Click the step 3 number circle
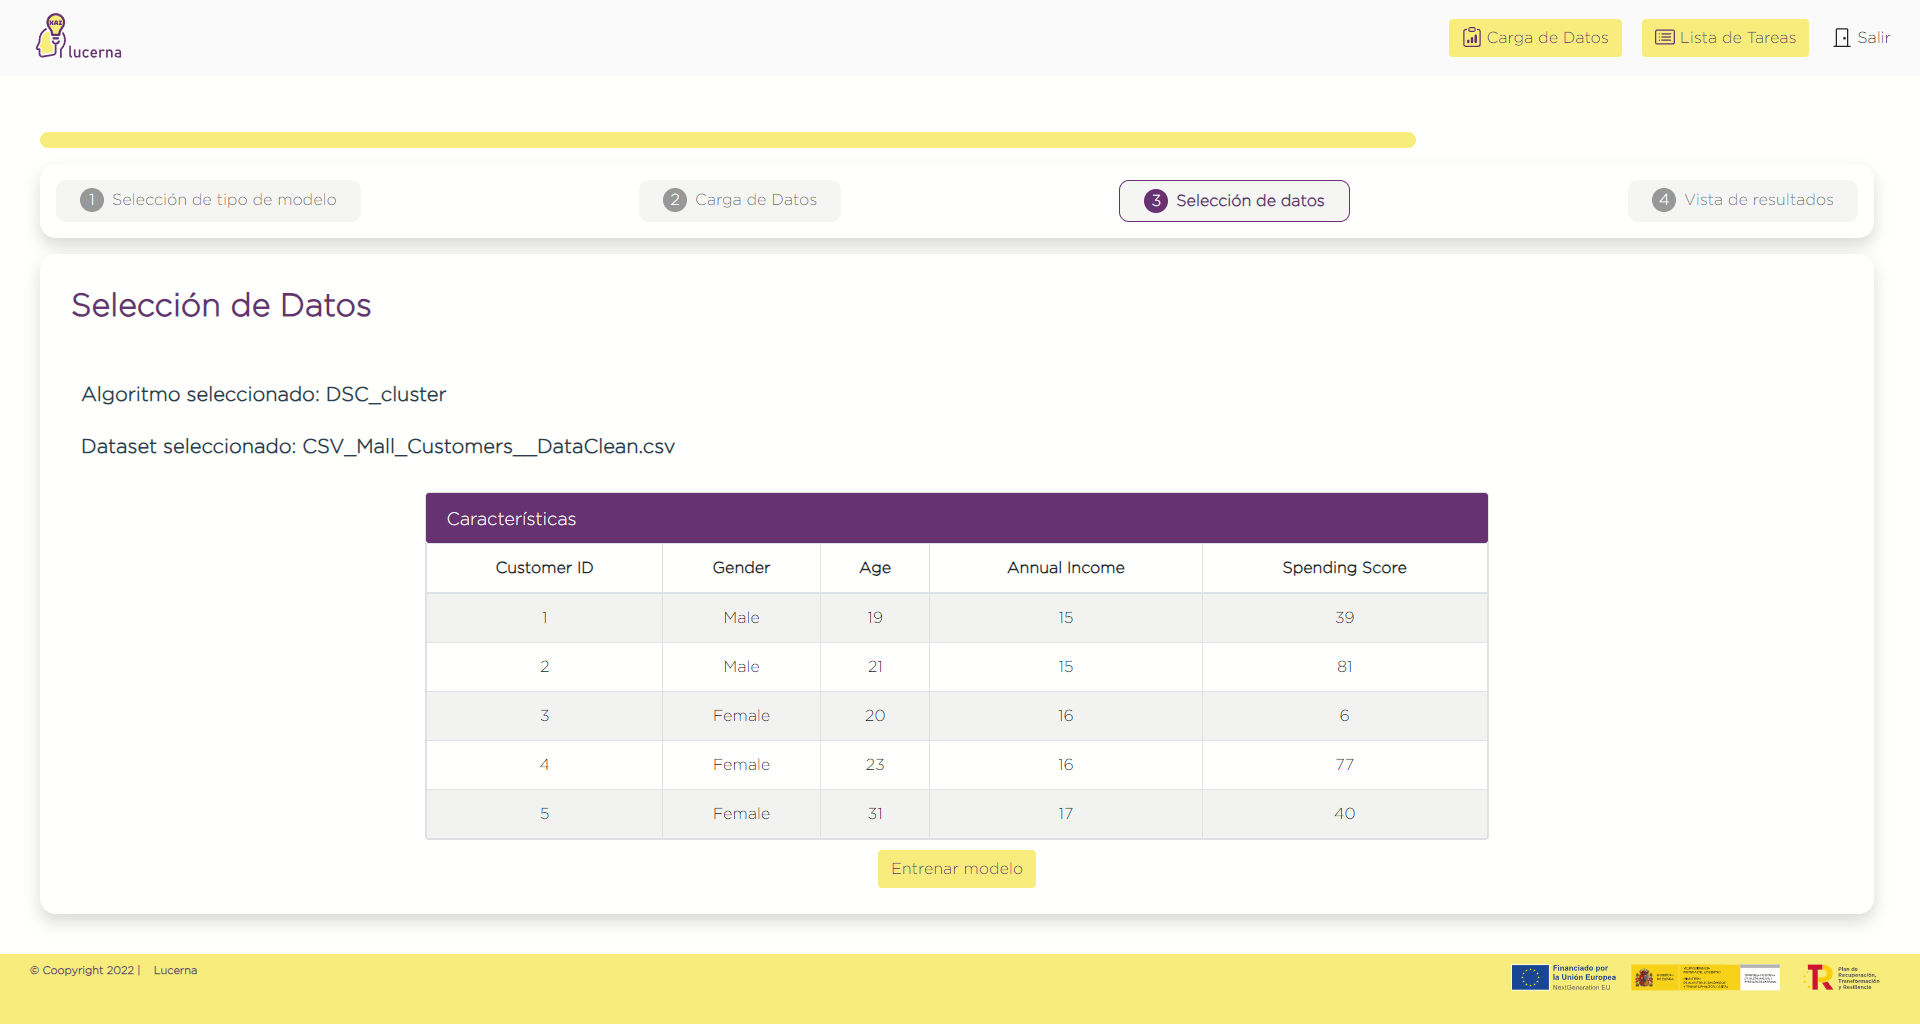The width and height of the screenshot is (1920, 1024). (x=1156, y=201)
